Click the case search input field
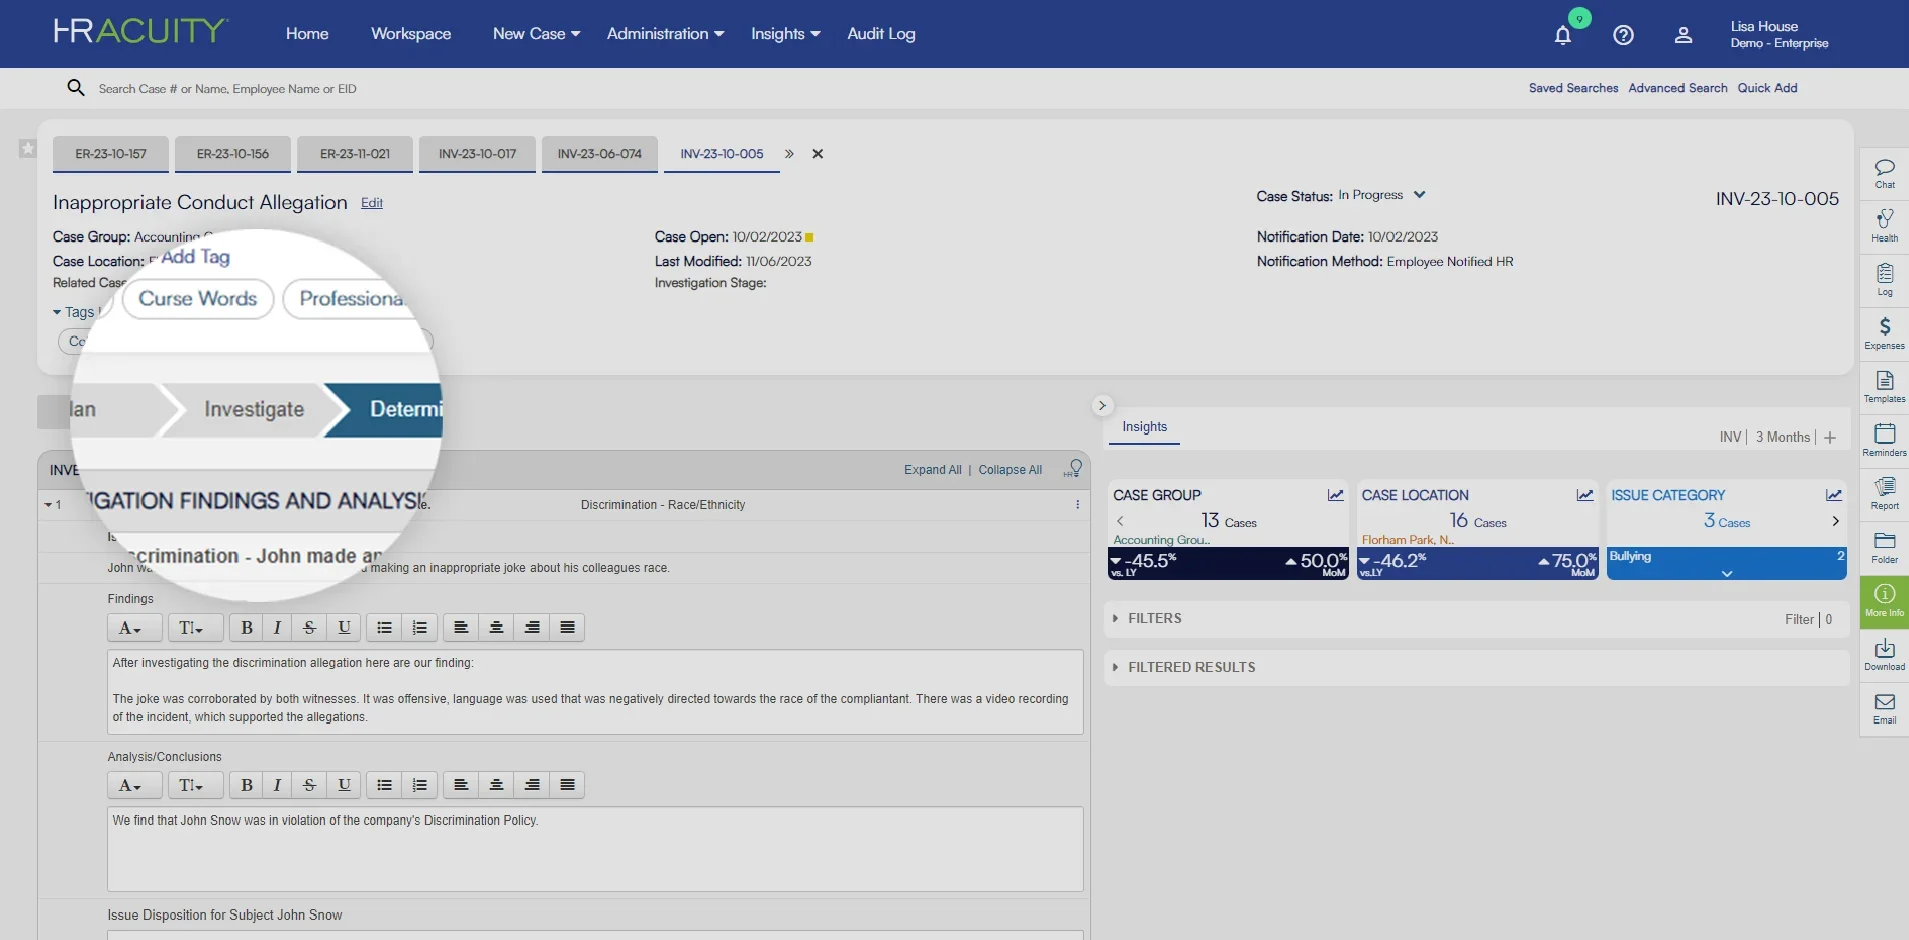The width and height of the screenshot is (1909, 940). [228, 89]
